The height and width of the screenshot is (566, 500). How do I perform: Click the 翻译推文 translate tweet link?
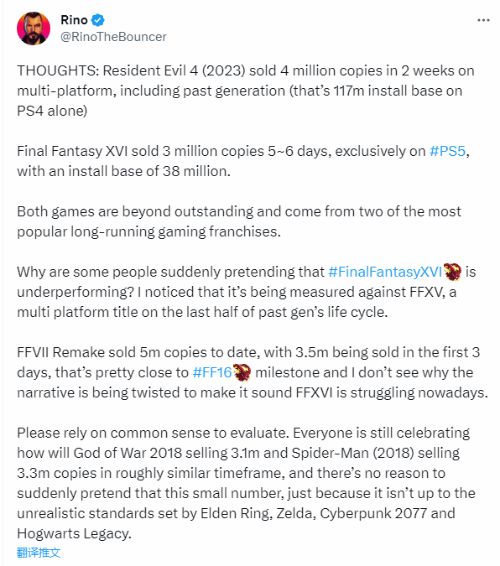point(38,552)
